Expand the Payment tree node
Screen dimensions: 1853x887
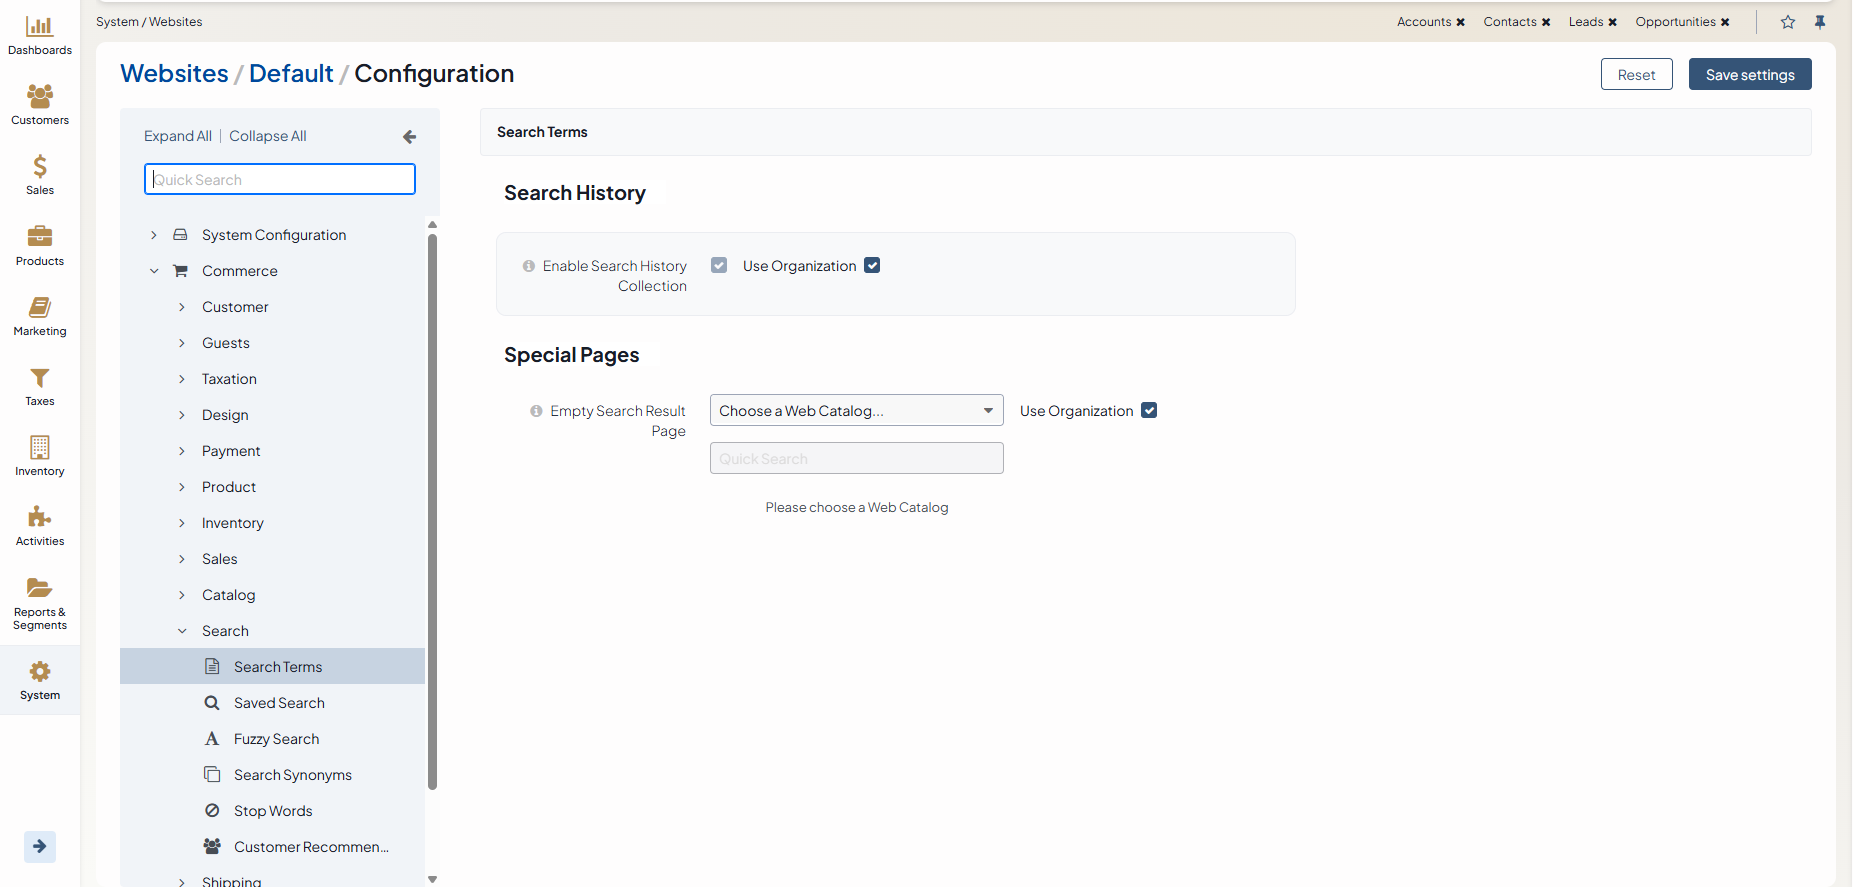182,451
